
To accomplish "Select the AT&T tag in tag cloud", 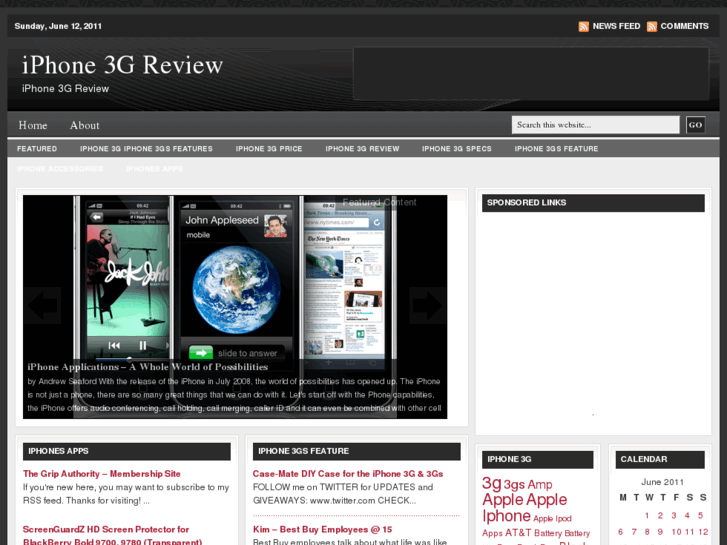I will pos(518,533).
